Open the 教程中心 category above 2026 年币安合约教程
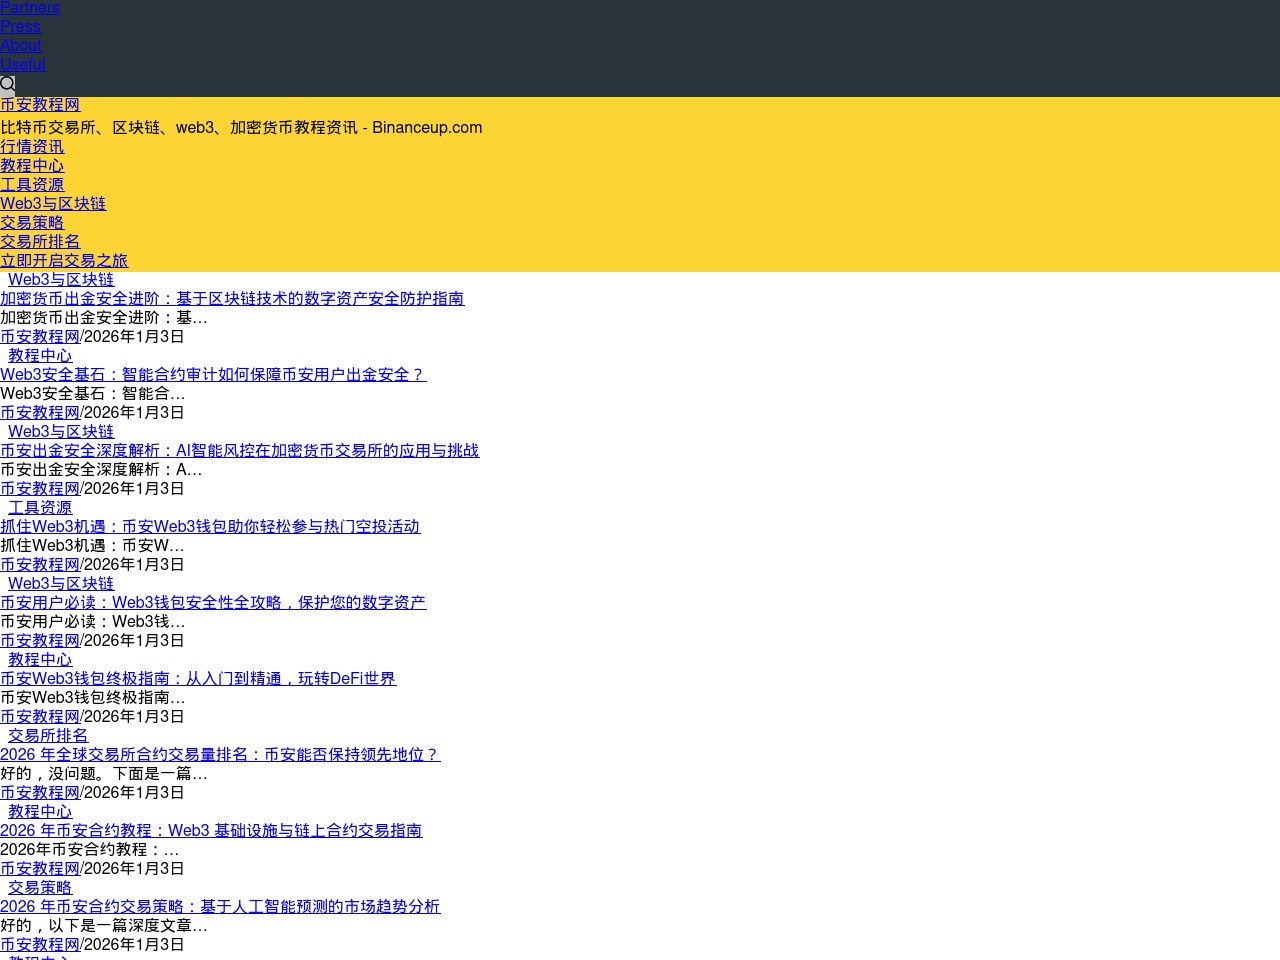 tap(40, 812)
